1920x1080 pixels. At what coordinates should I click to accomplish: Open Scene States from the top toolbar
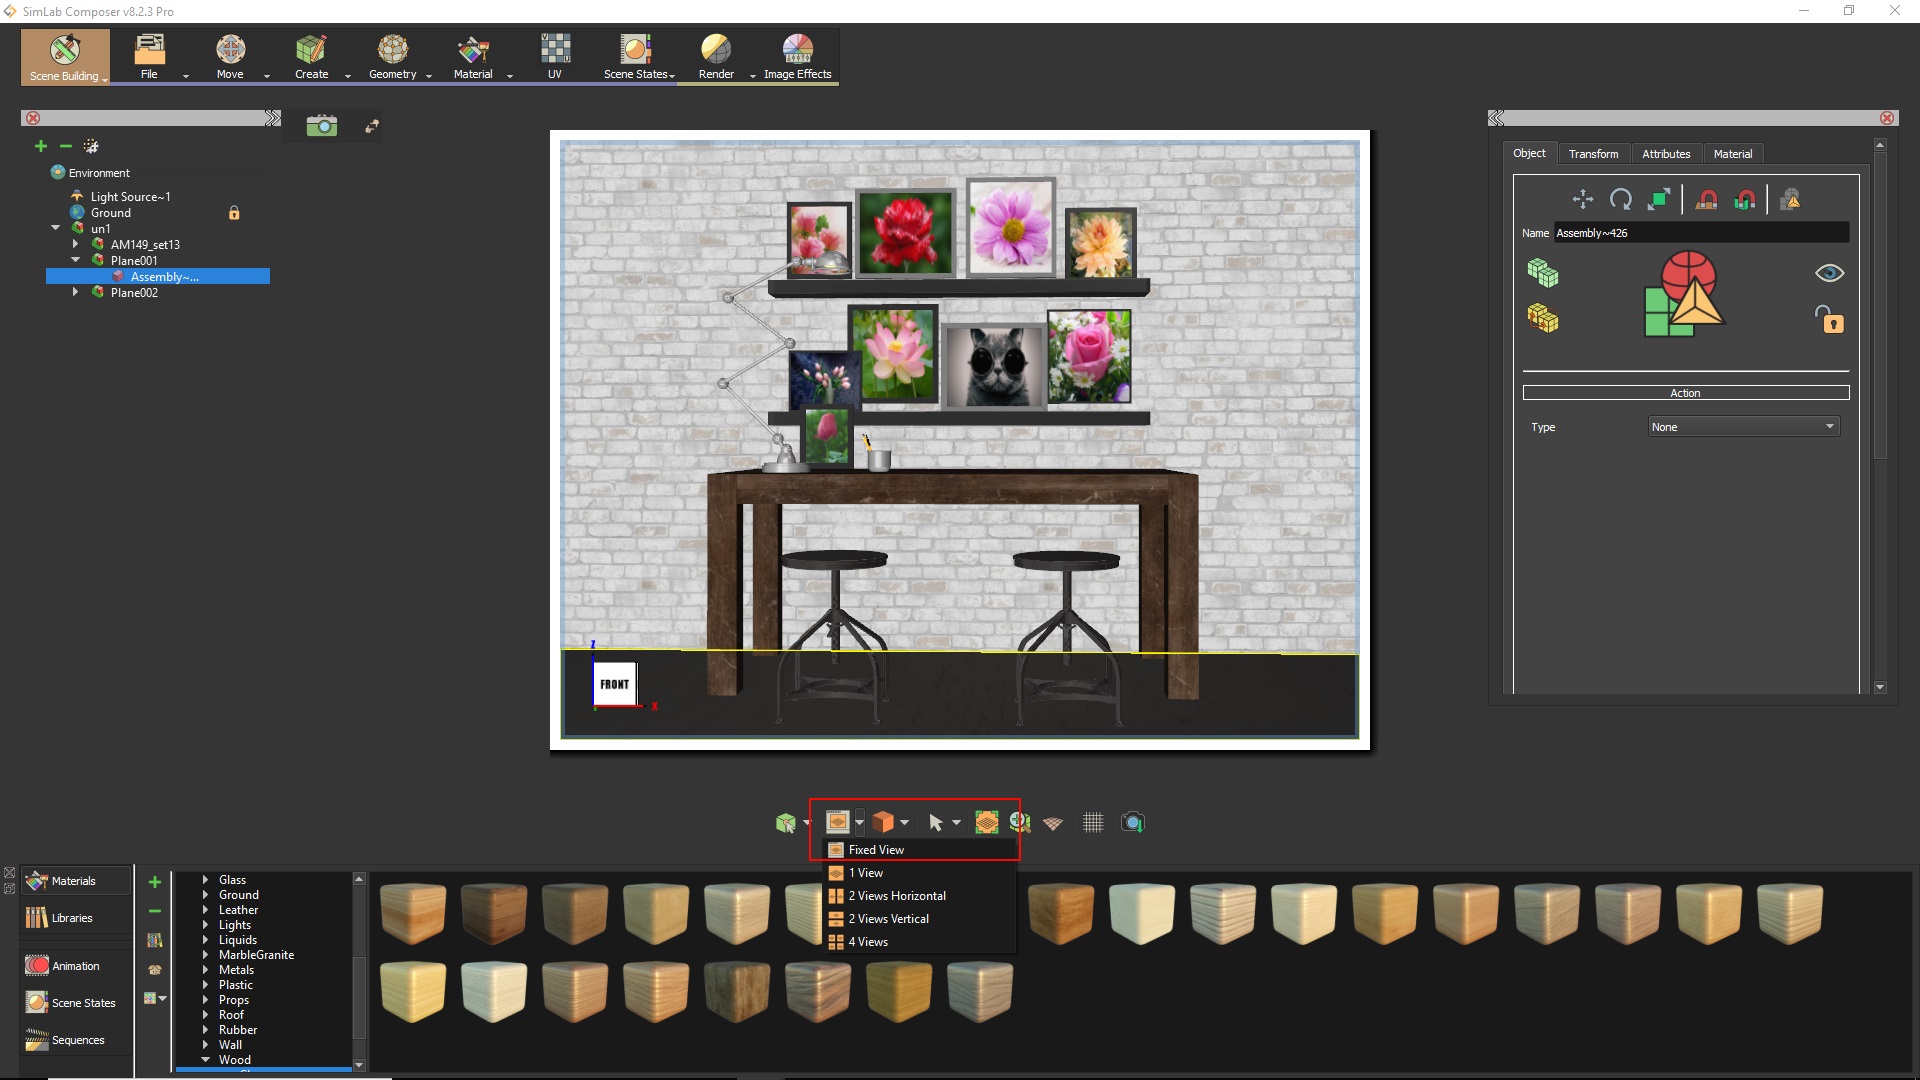637,57
